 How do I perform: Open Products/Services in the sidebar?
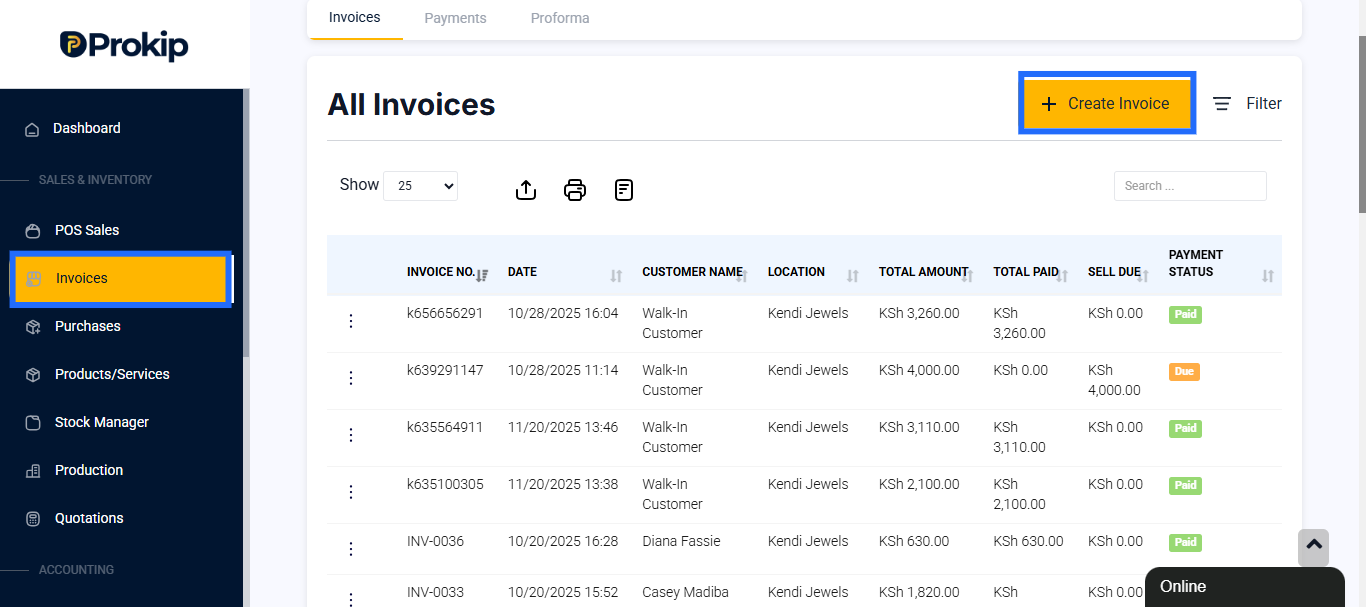coord(112,374)
